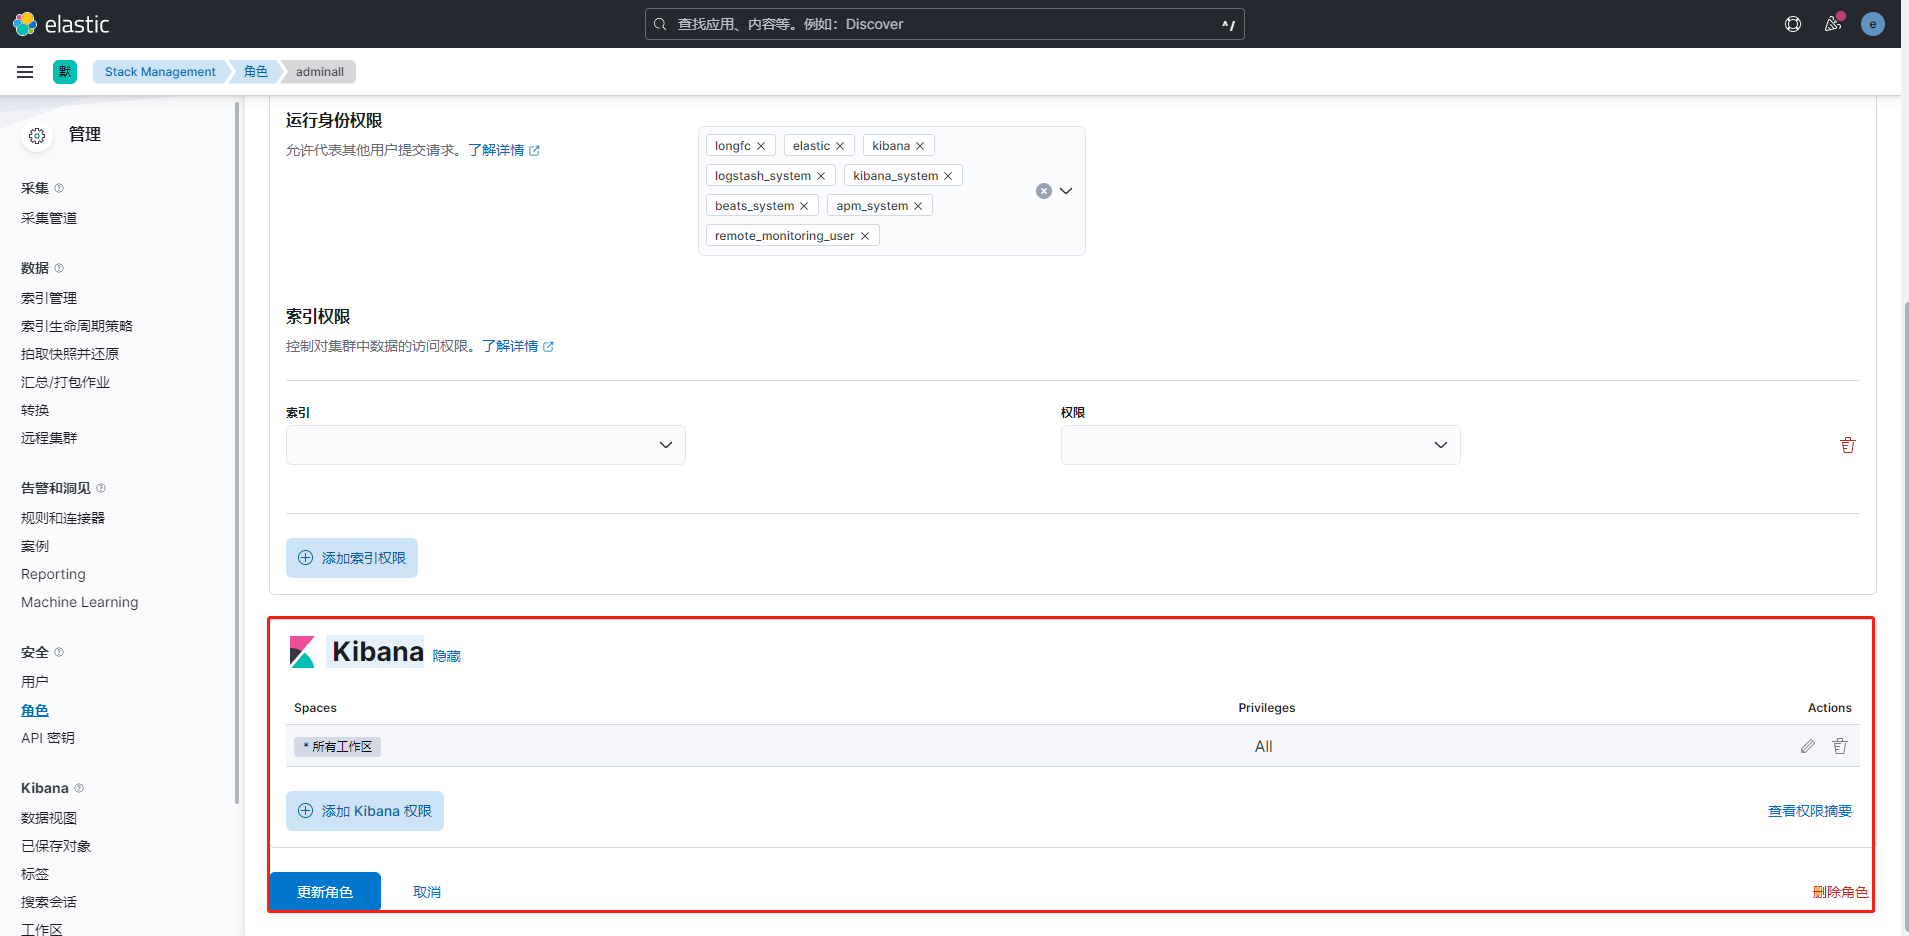Click 更新角色 button
Viewport: 1909px width, 936px height.
325,892
